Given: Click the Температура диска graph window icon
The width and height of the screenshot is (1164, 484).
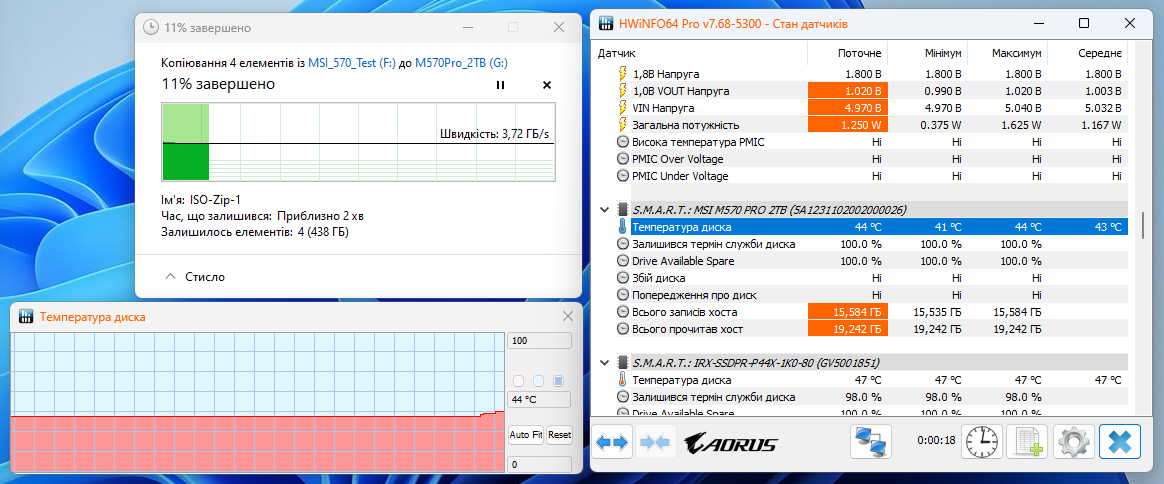Looking at the screenshot, I should click(x=25, y=317).
